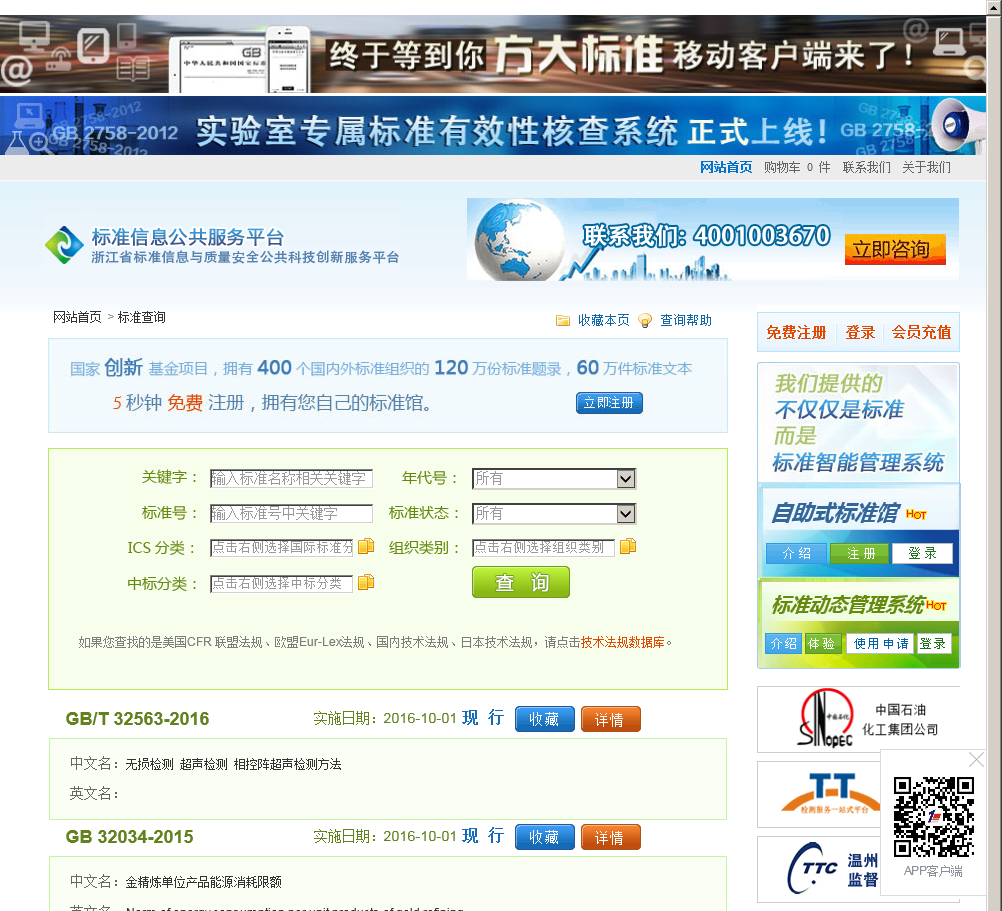Click the 中标分类 input field

pyautogui.click(x=282, y=584)
